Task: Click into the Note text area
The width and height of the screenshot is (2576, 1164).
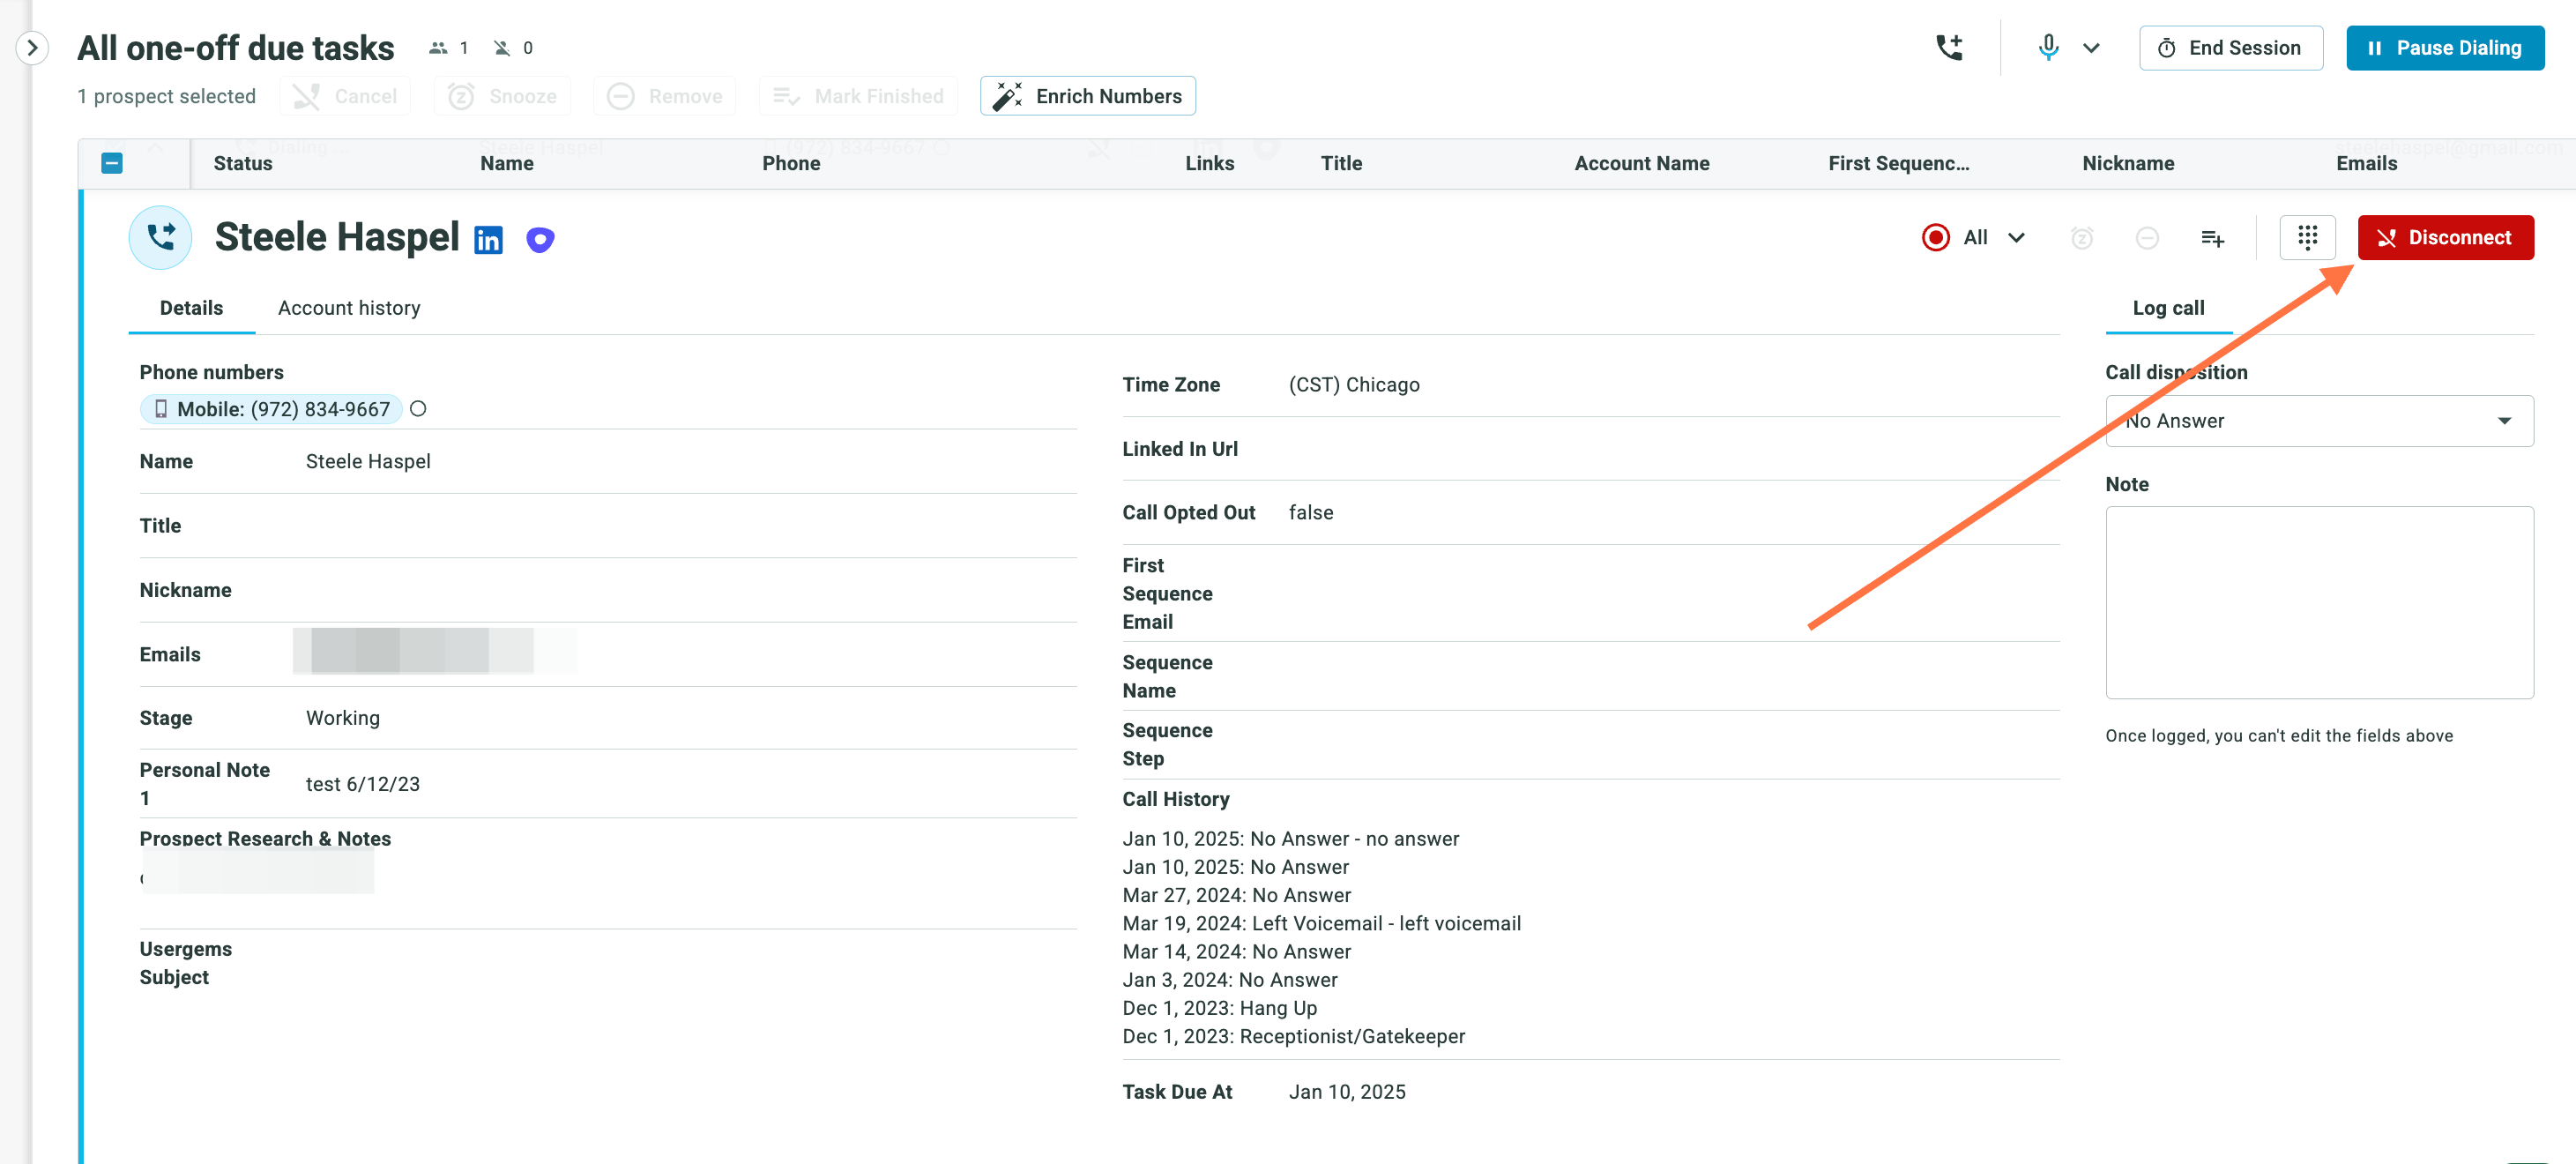Action: pyautogui.click(x=2319, y=602)
